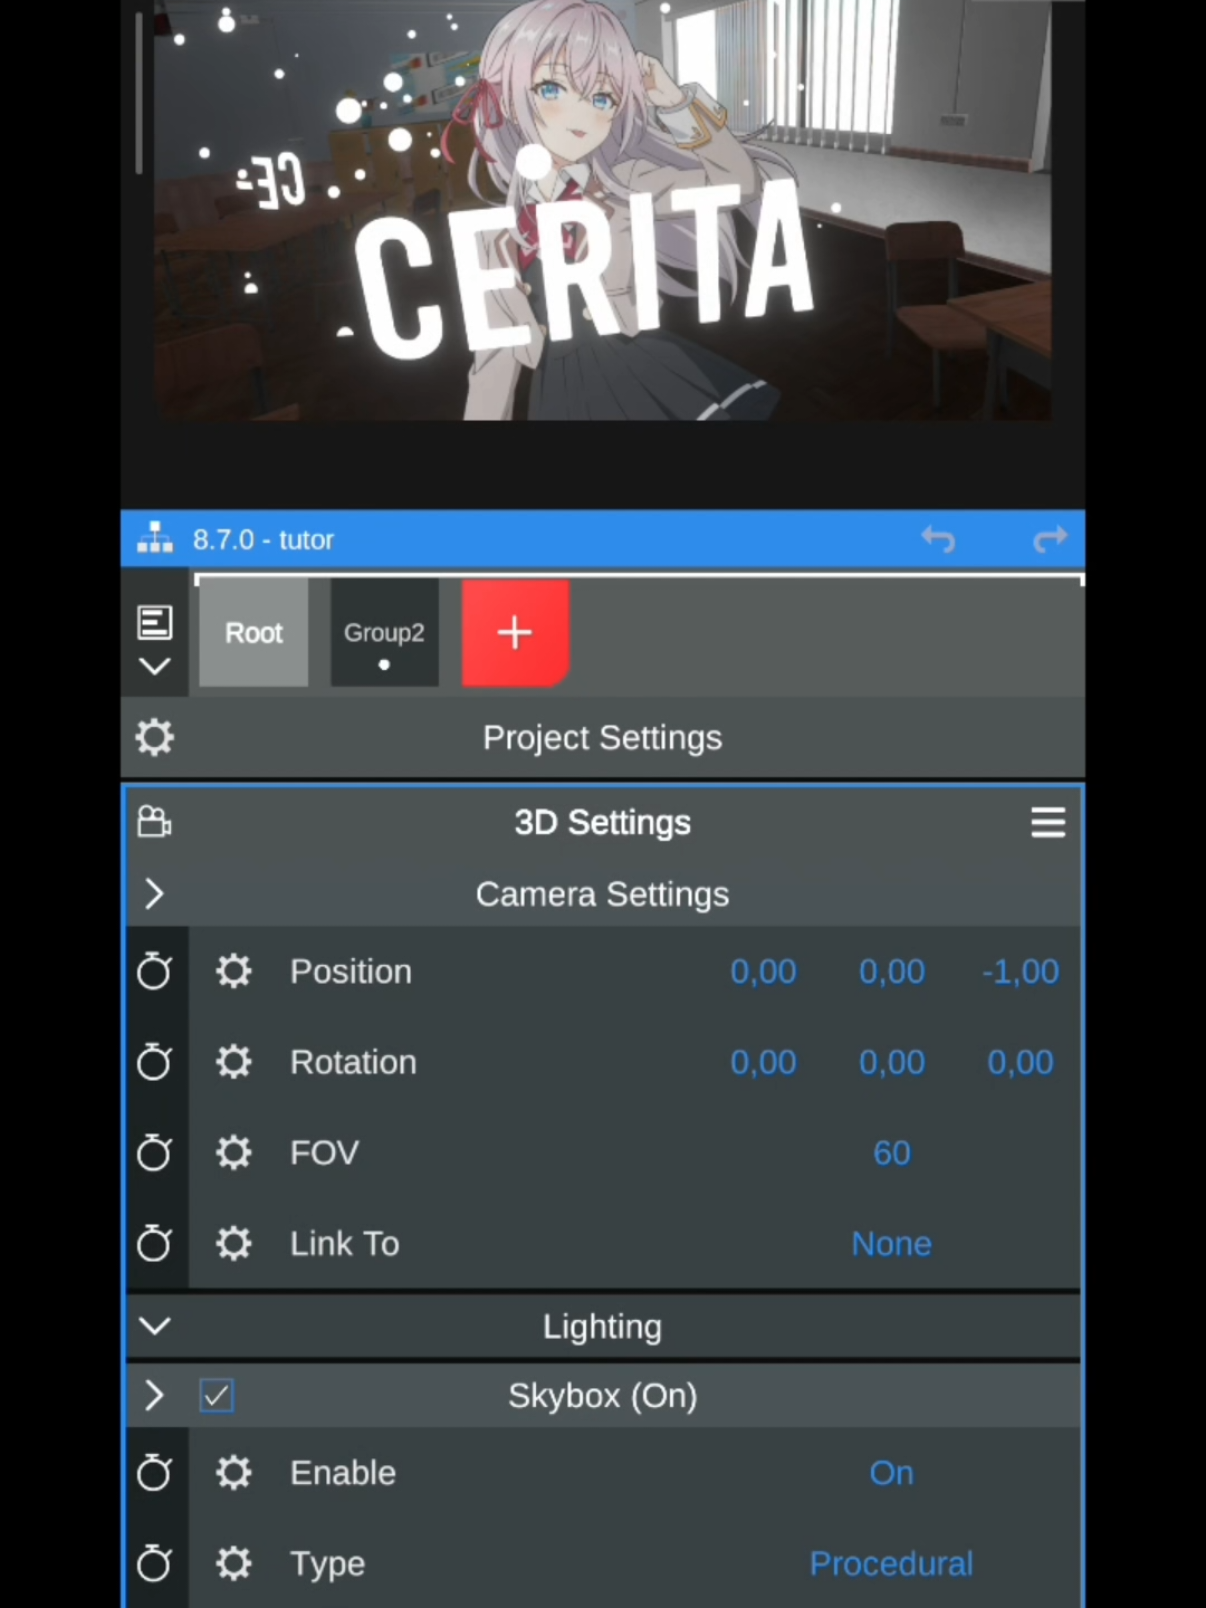Viewport: 1206px width, 1608px height.
Task: Toggle keyframe stopwatch for Type
Action: click(154, 1563)
